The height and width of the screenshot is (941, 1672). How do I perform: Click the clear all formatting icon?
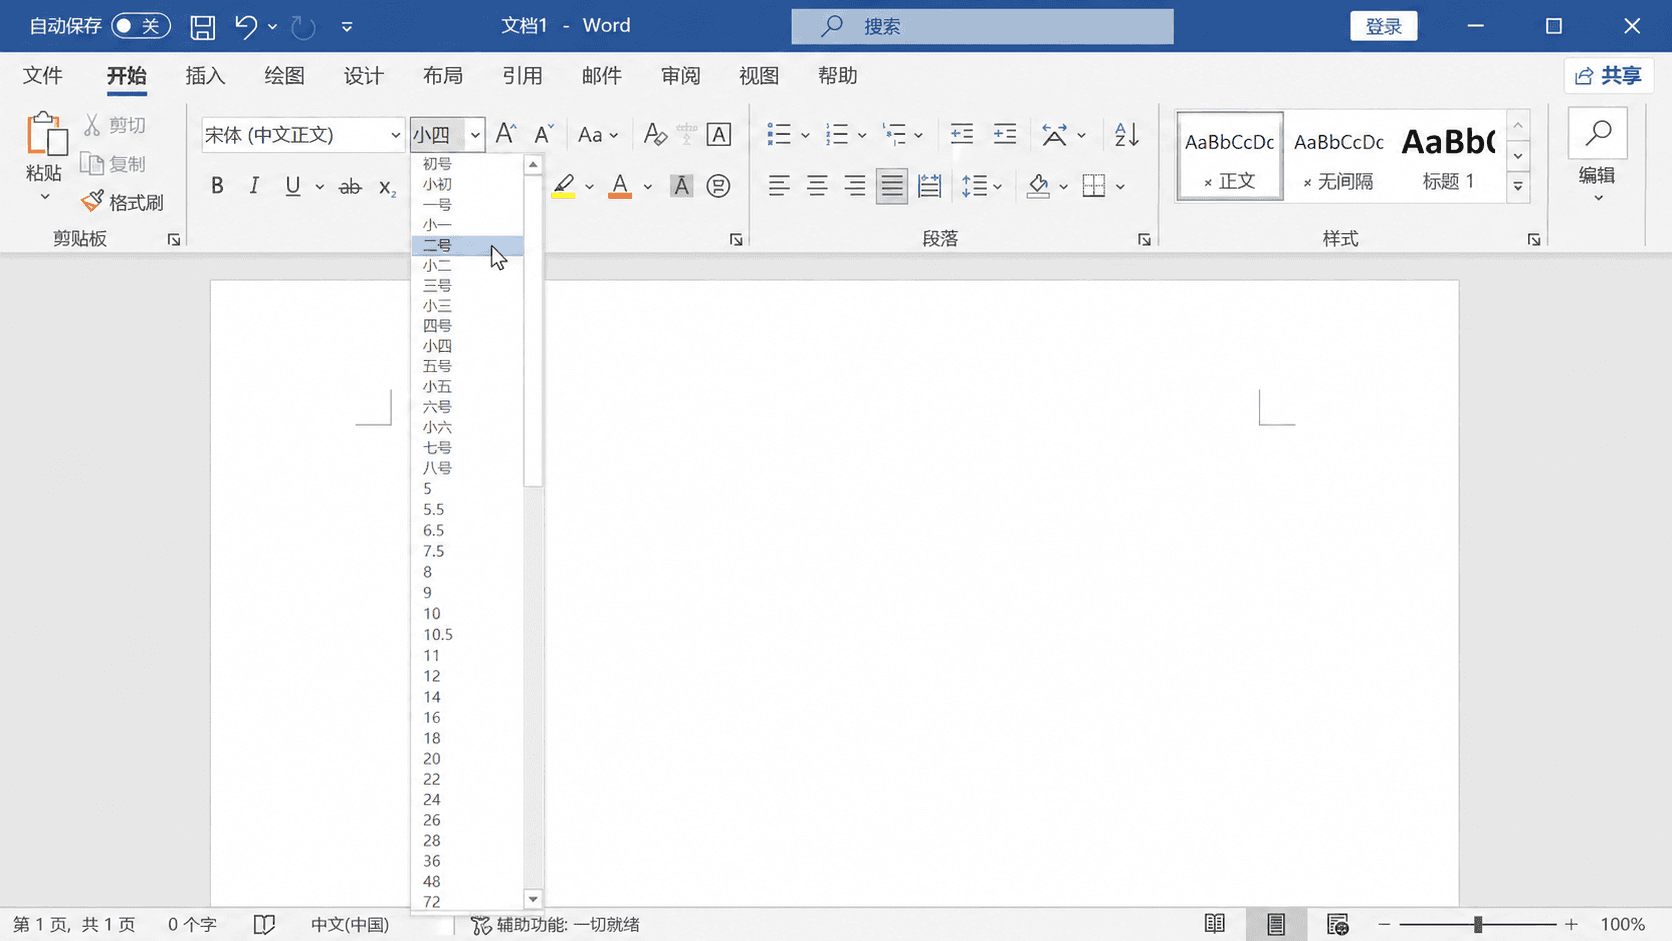tap(655, 134)
